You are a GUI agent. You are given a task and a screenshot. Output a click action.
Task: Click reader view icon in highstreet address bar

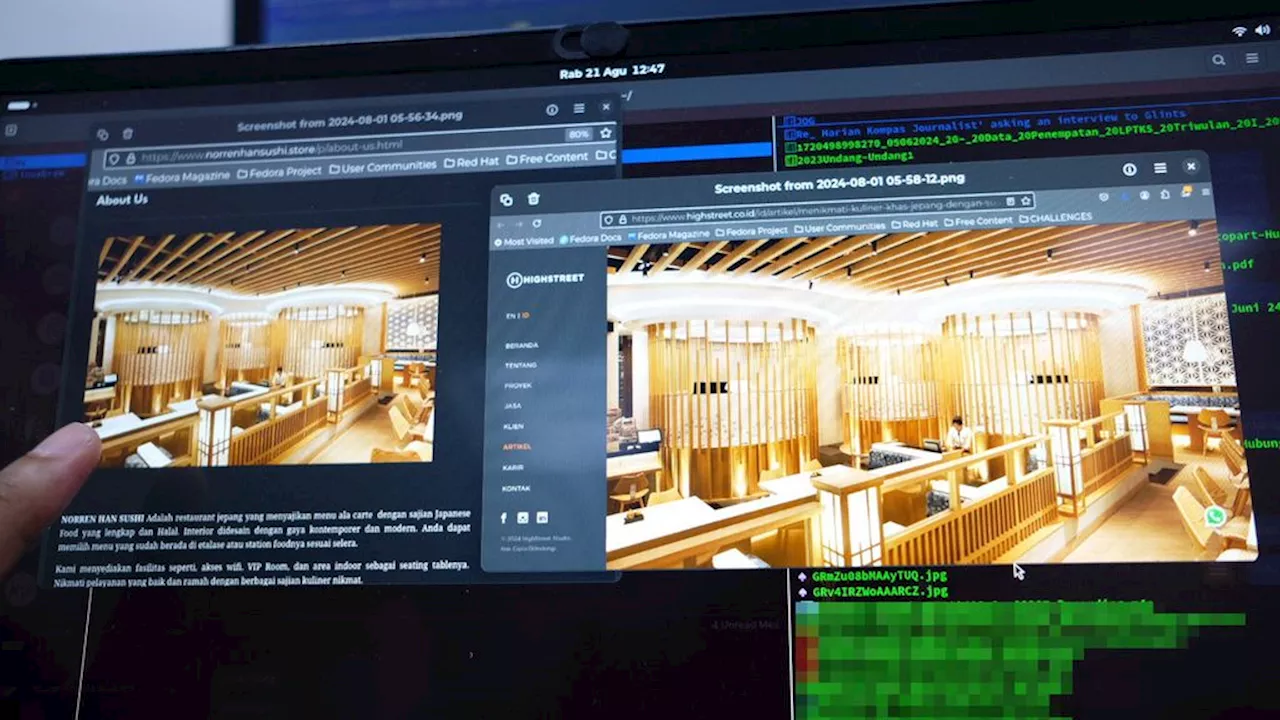[x=1010, y=202]
